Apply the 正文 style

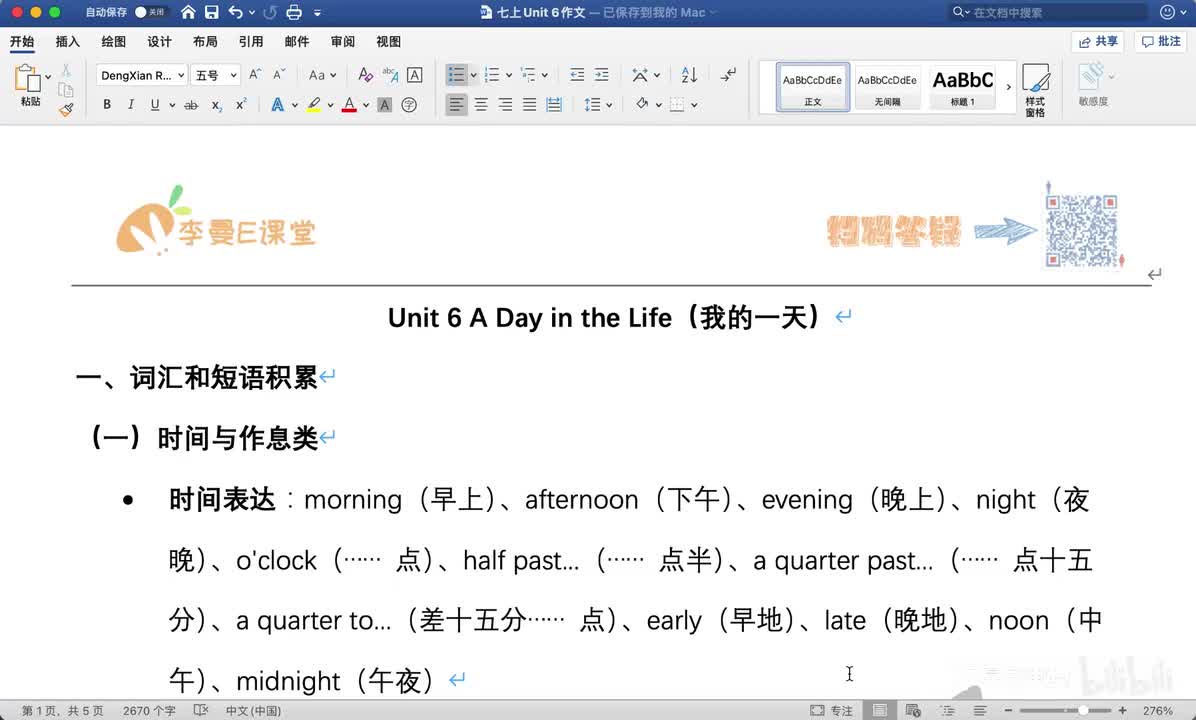click(813, 87)
